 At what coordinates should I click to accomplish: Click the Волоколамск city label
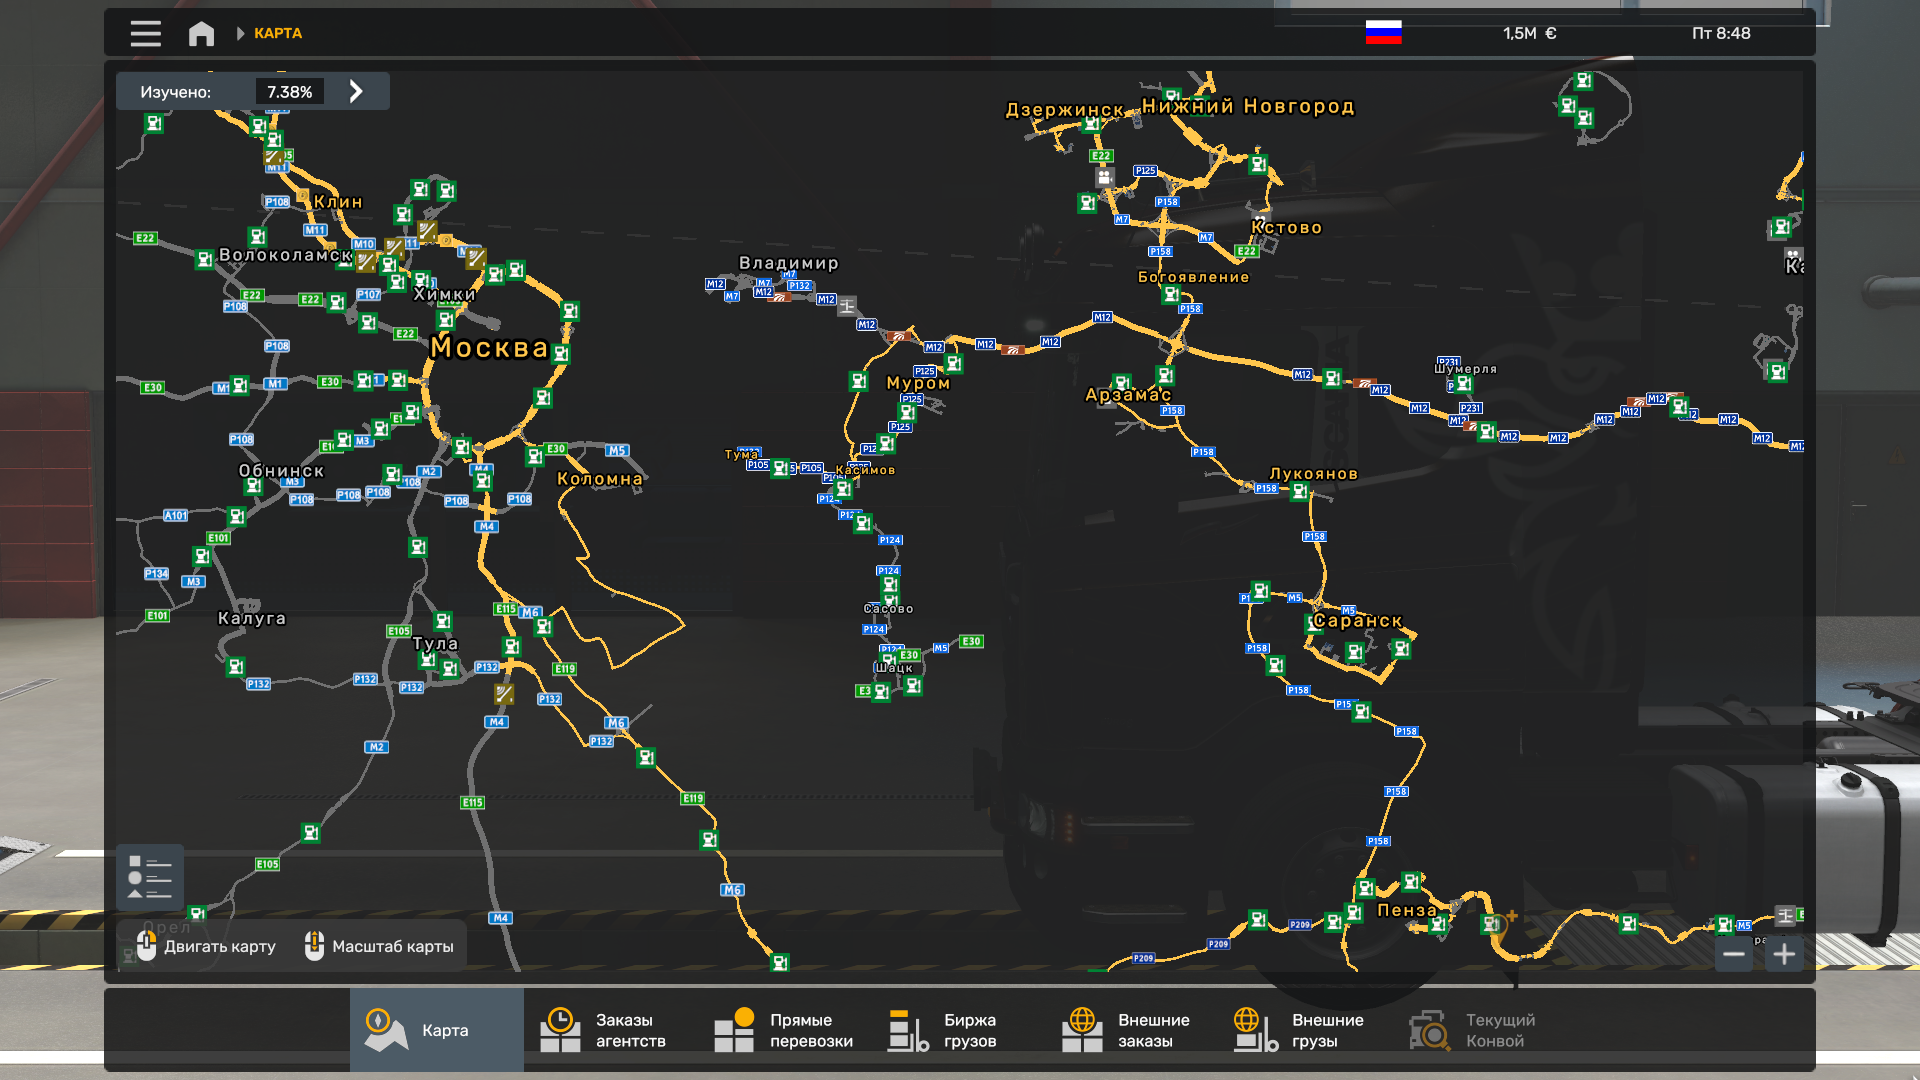(286, 255)
